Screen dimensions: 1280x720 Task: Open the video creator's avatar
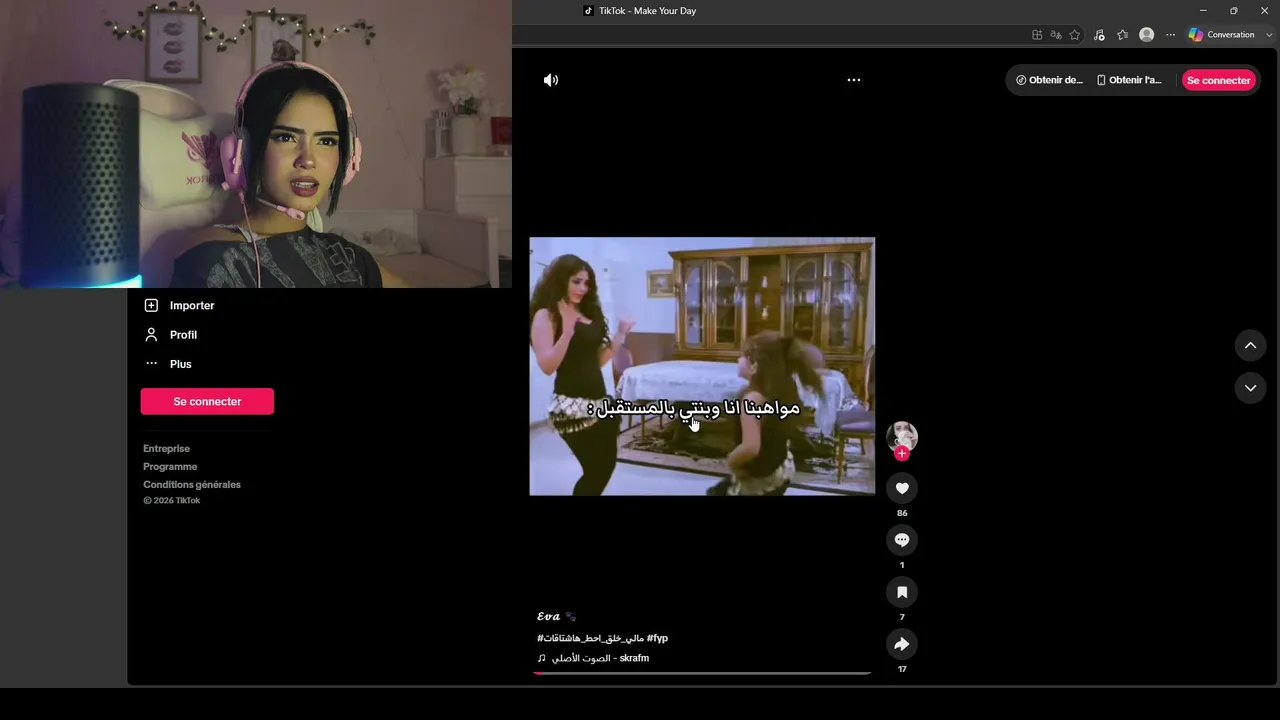(x=902, y=436)
